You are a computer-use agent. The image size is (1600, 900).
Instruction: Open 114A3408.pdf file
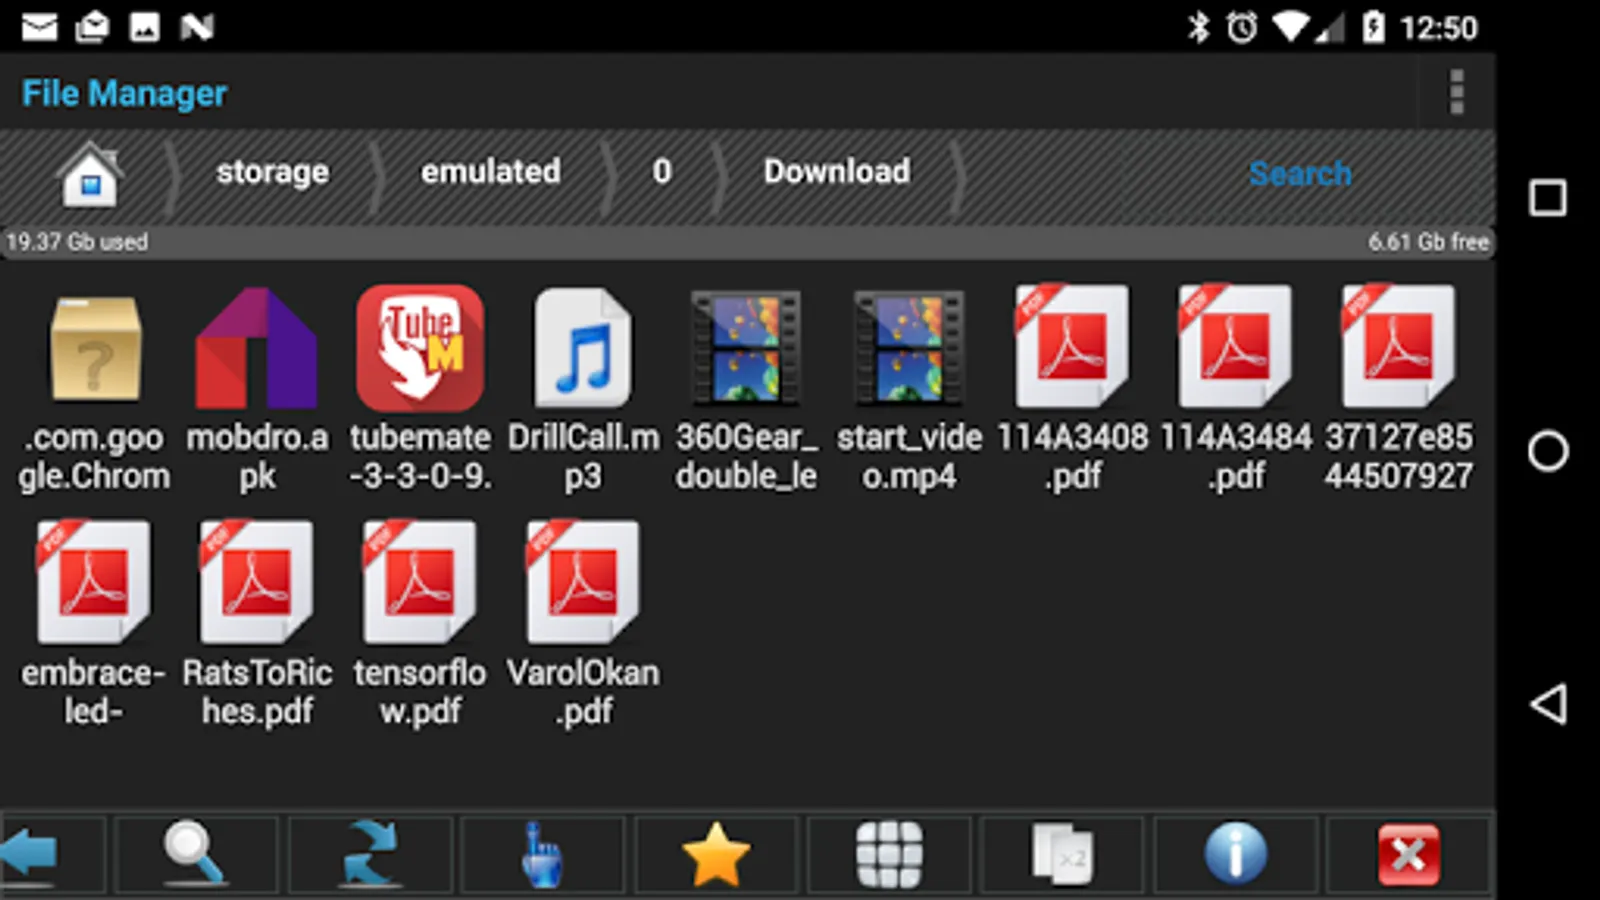[x=1072, y=390]
